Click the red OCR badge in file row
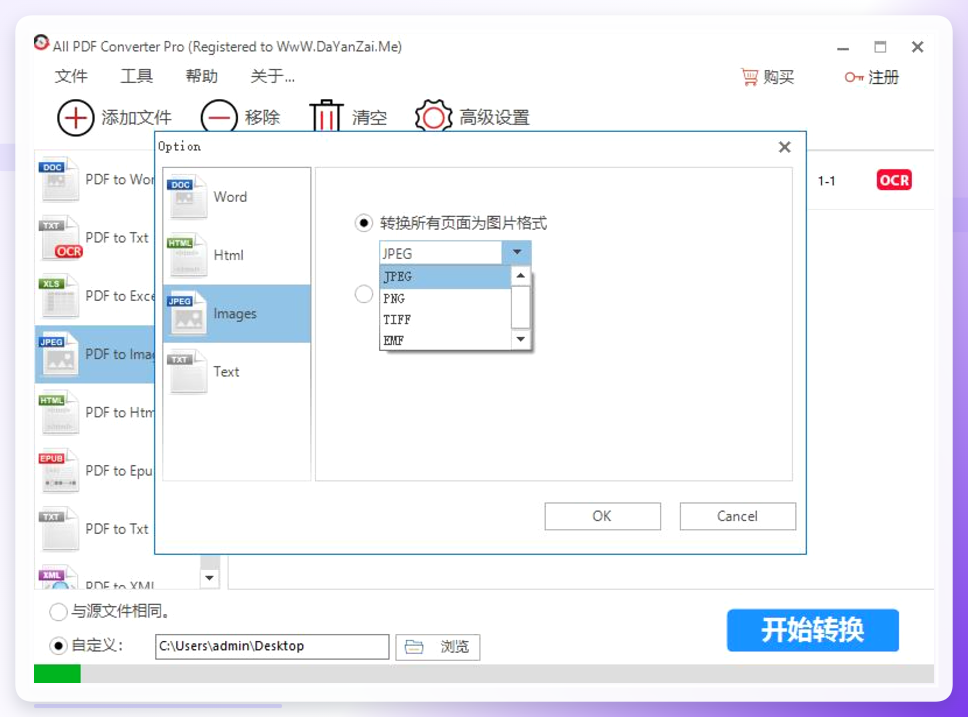 pos(894,180)
